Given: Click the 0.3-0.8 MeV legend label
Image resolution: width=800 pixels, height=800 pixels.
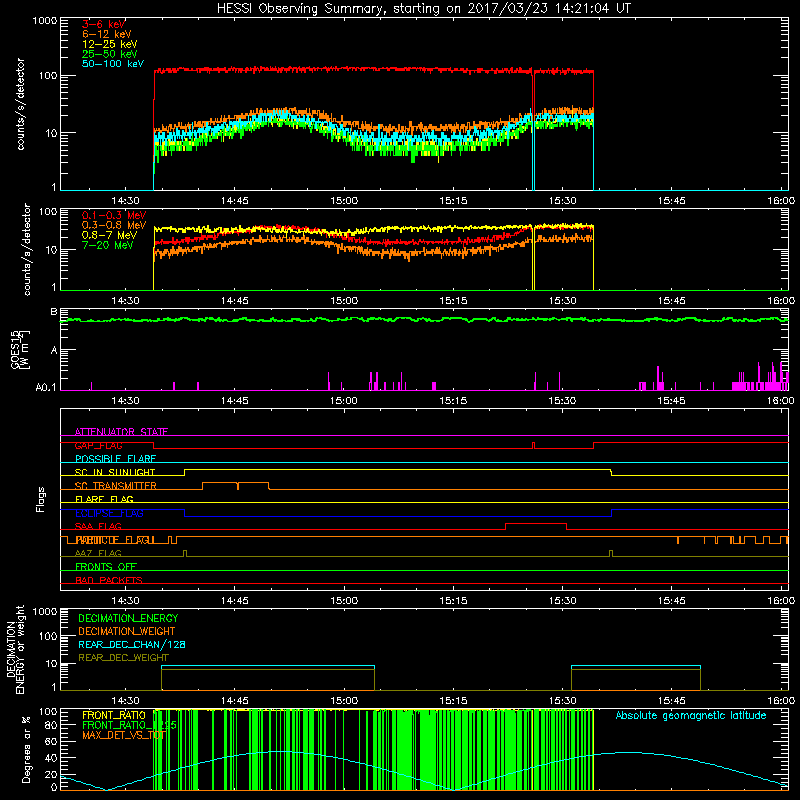Looking at the screenshot, I should tap(114, 226).
